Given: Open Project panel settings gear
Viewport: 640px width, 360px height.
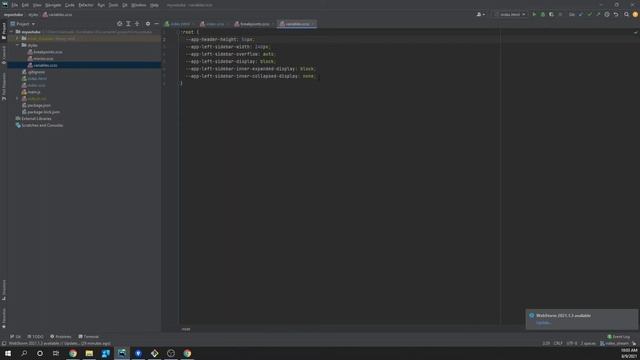Looking at the screenshot, I should point(148,24).
